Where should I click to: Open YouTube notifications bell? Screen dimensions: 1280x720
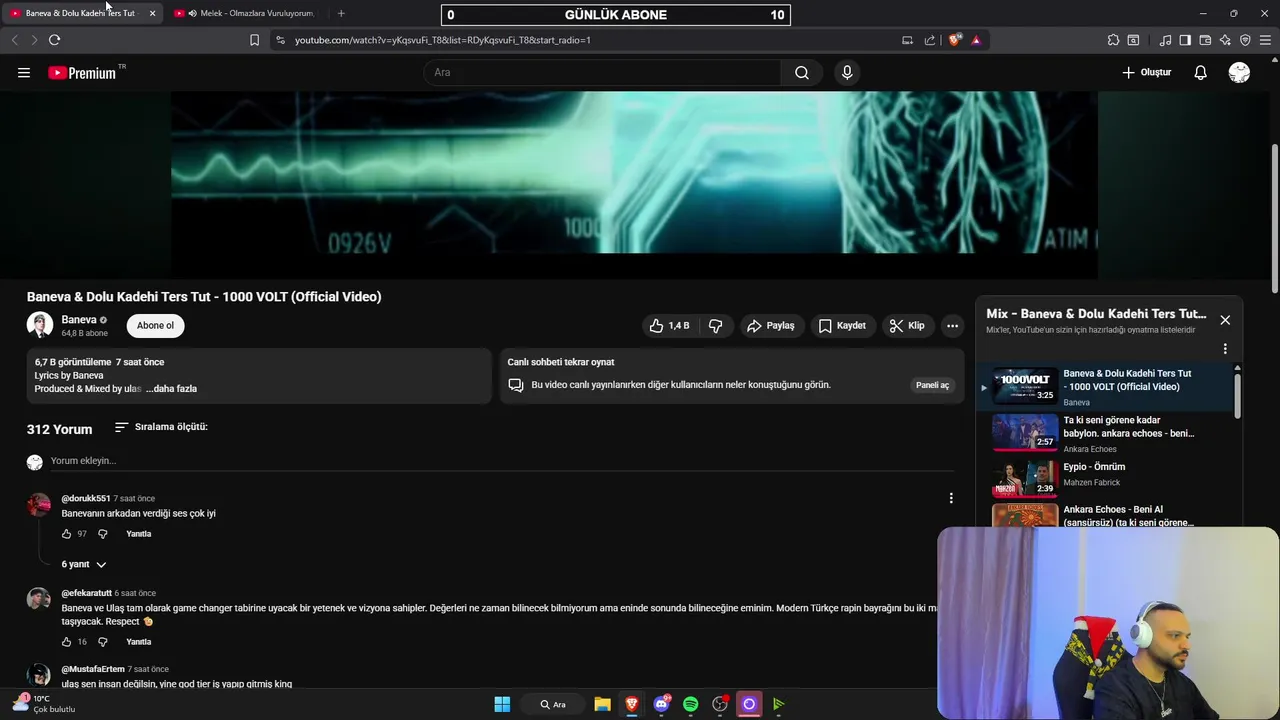pyautogui.click(x=1201, y=72)
